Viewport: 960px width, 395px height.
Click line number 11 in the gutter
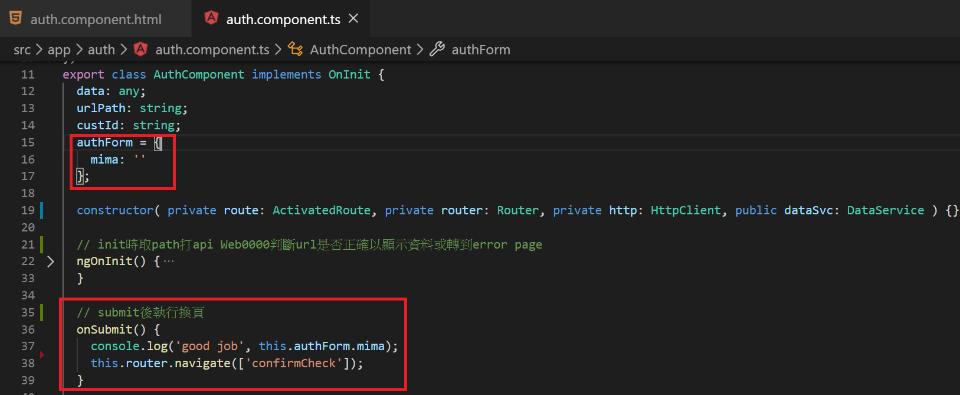(x=27, y=75)
